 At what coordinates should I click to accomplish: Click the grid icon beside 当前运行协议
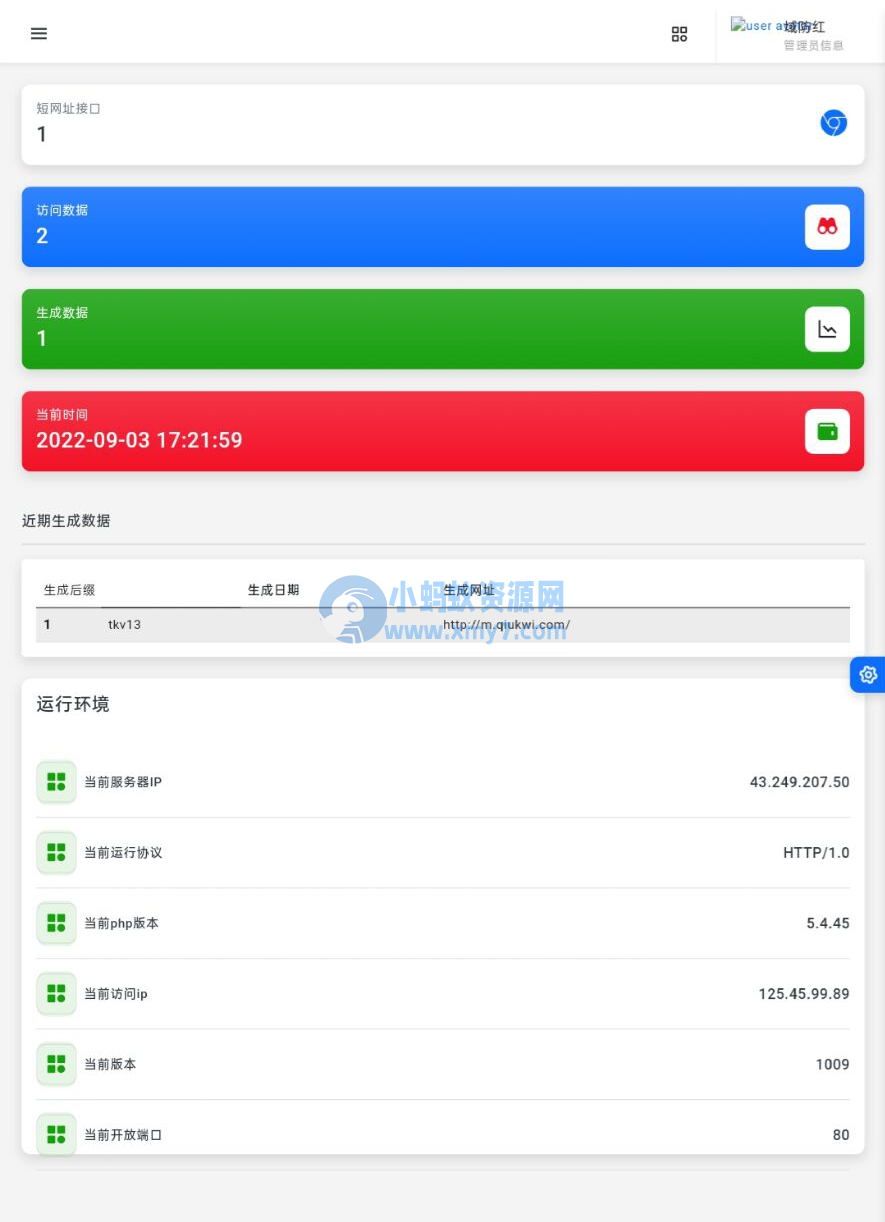pos(56,852)
